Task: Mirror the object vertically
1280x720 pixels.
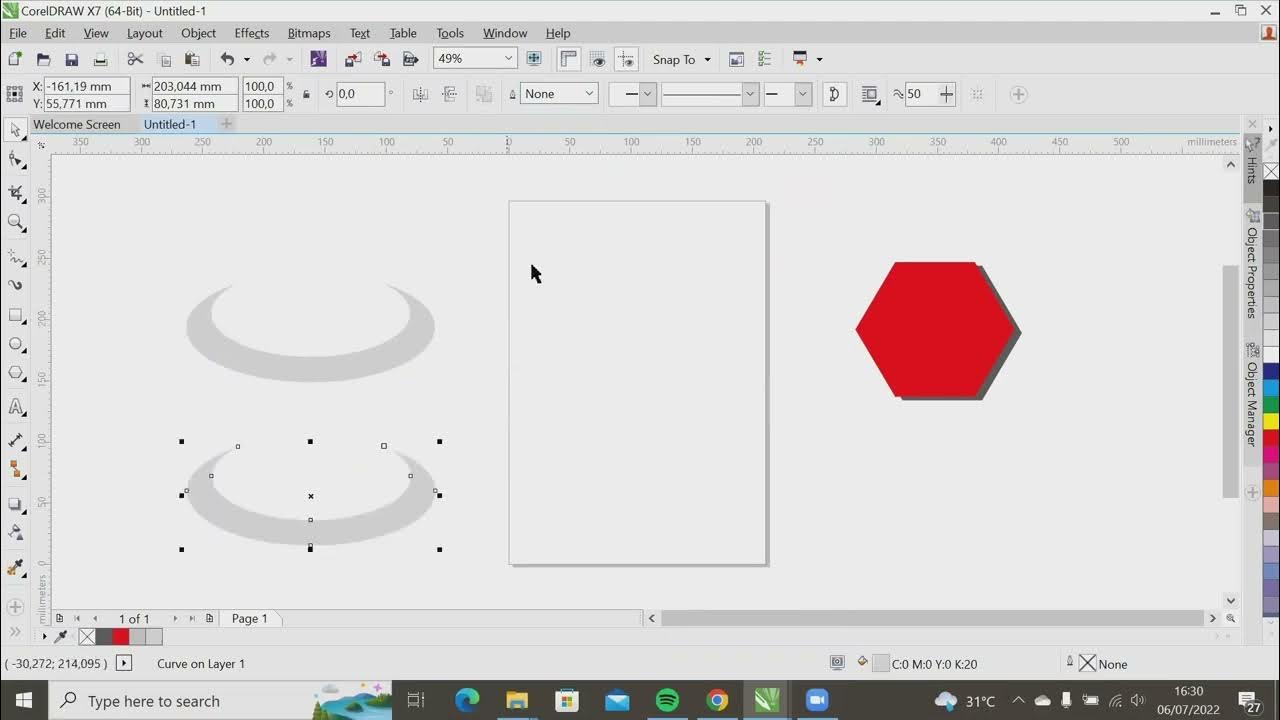Action: tap(450, 94)
